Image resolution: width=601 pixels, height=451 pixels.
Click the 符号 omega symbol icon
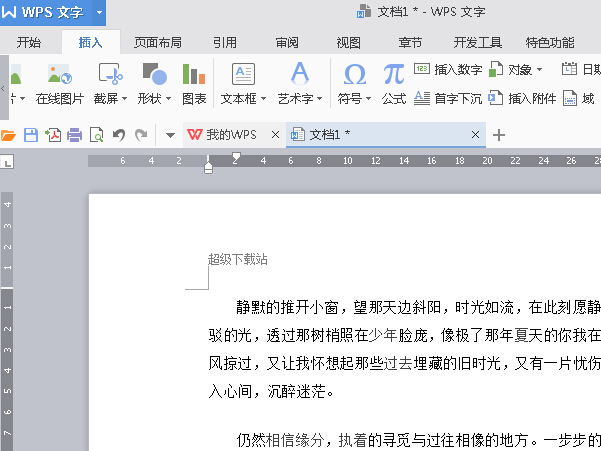(x=355, y=74)
